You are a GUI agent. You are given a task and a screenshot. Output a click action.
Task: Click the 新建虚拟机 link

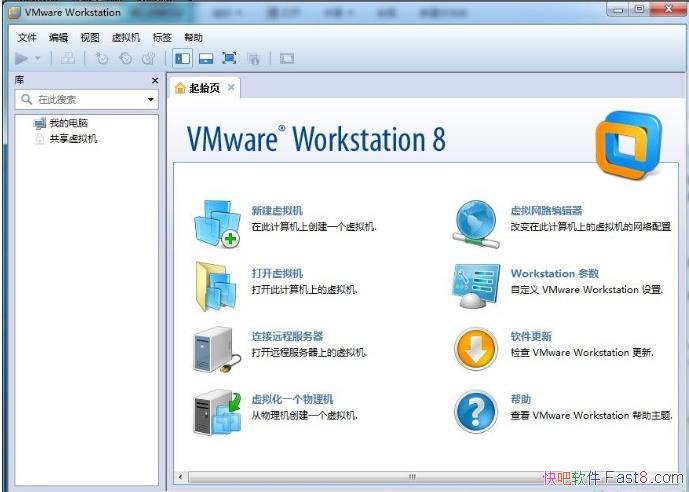coord(277,211)
